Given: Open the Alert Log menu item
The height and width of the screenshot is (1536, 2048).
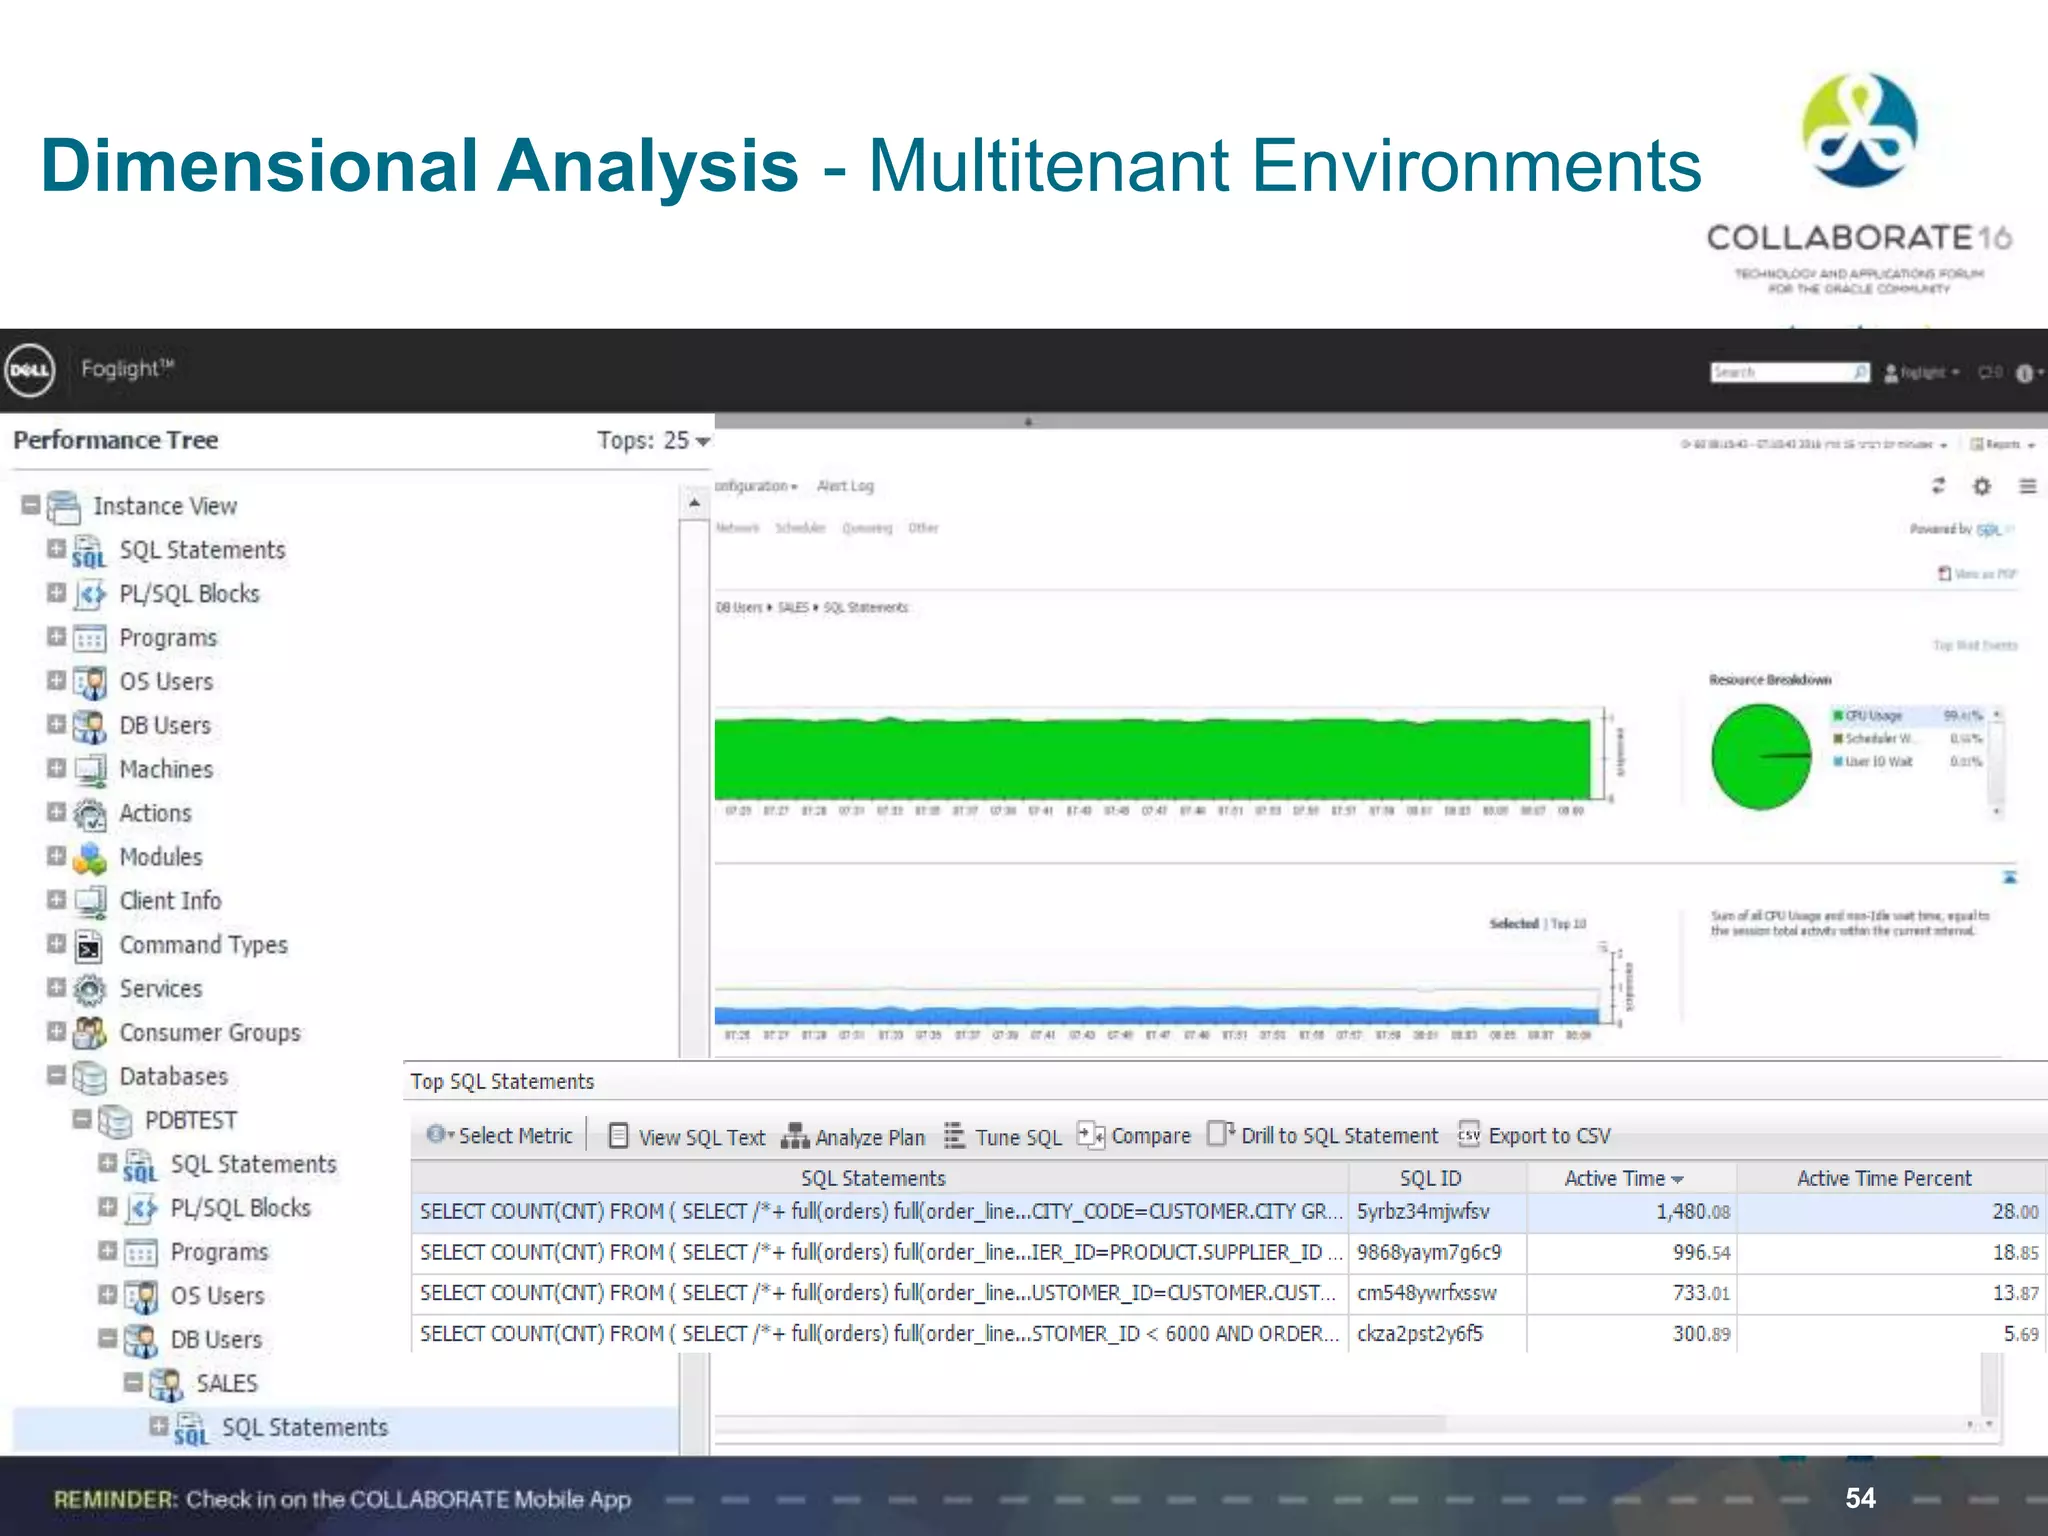Looking at the screenshot, I should tap(845, 486).
